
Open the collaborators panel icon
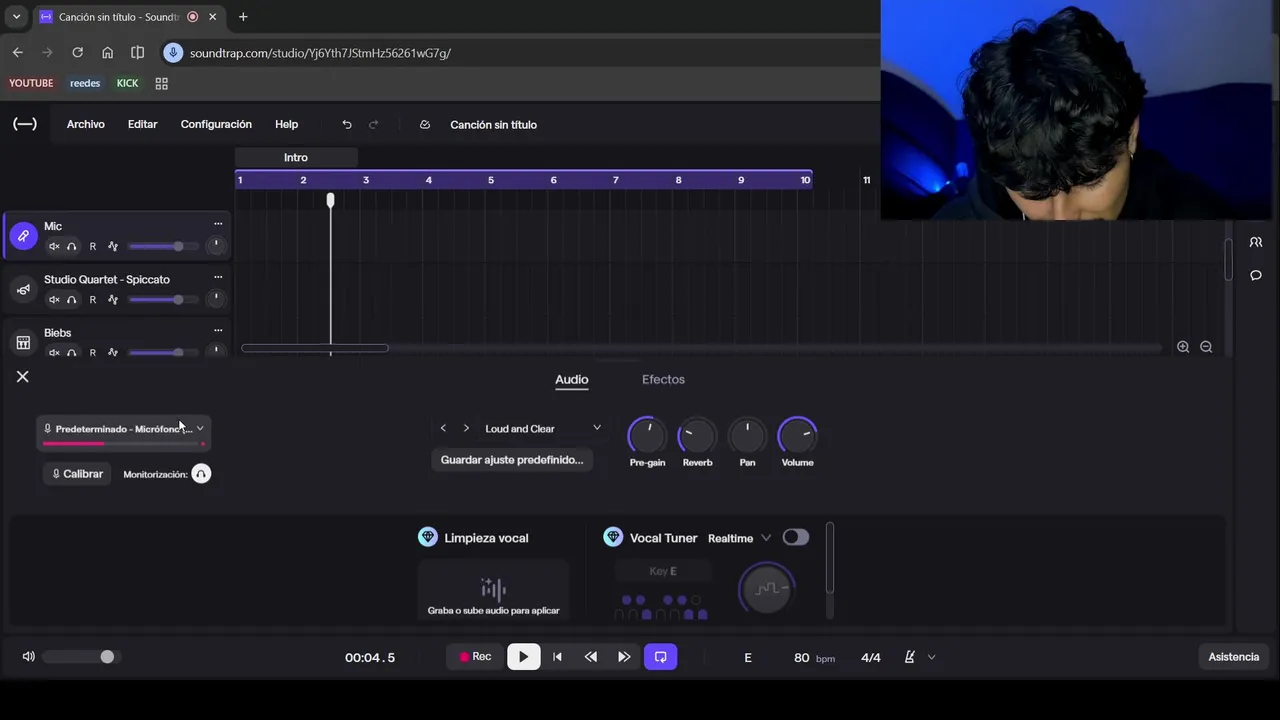pyautogui.click(x=1255, y=242)
